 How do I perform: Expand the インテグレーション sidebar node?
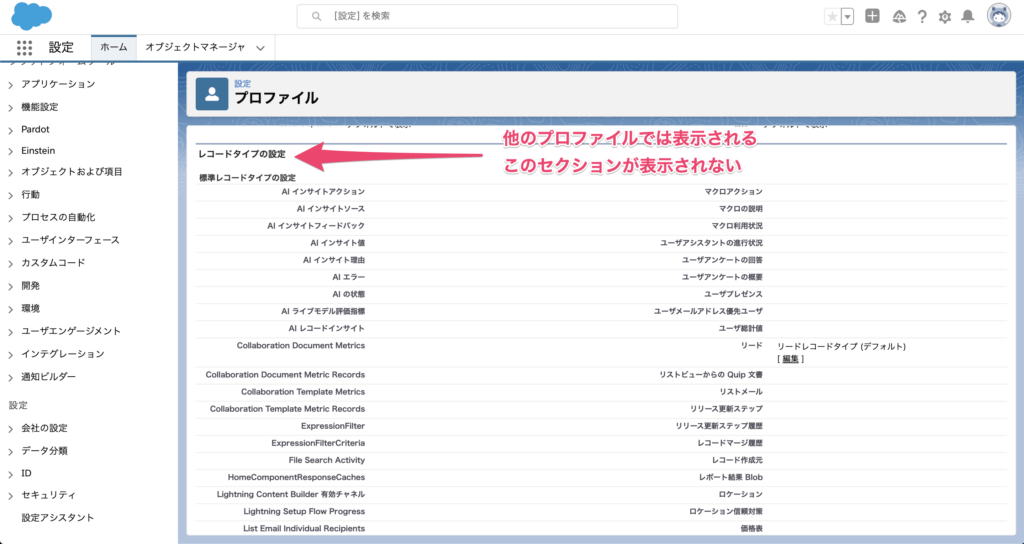tap(10, 355)
